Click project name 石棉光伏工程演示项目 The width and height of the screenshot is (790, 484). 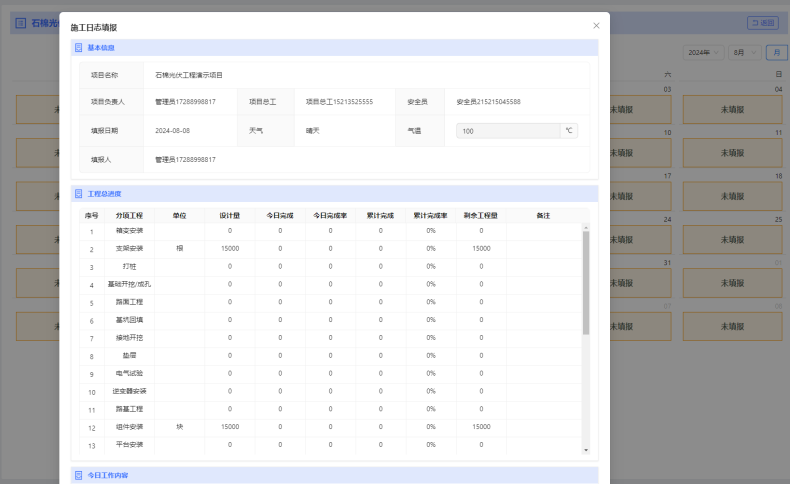pyautogui.click(x=189, y=75)
